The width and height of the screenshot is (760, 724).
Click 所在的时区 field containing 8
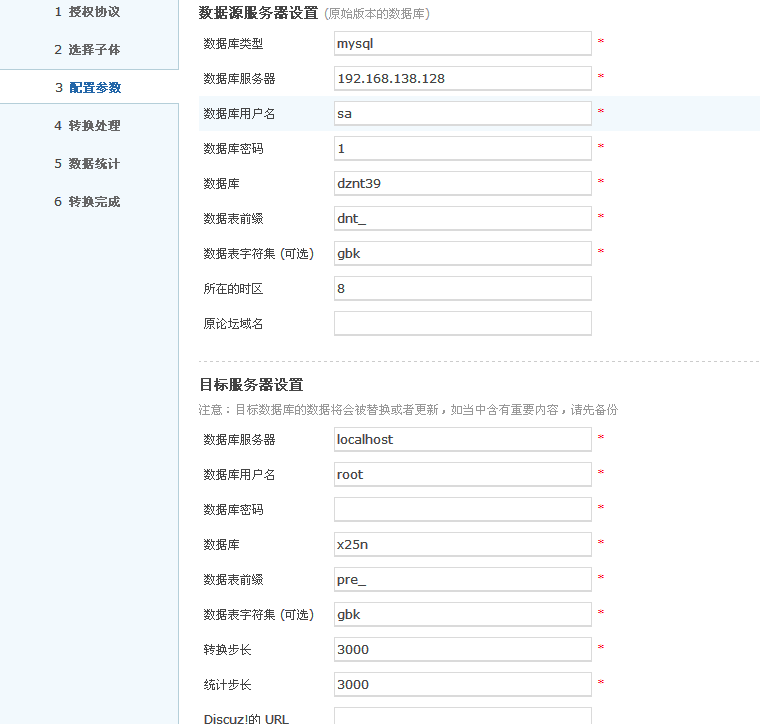(x=462, y=288)
